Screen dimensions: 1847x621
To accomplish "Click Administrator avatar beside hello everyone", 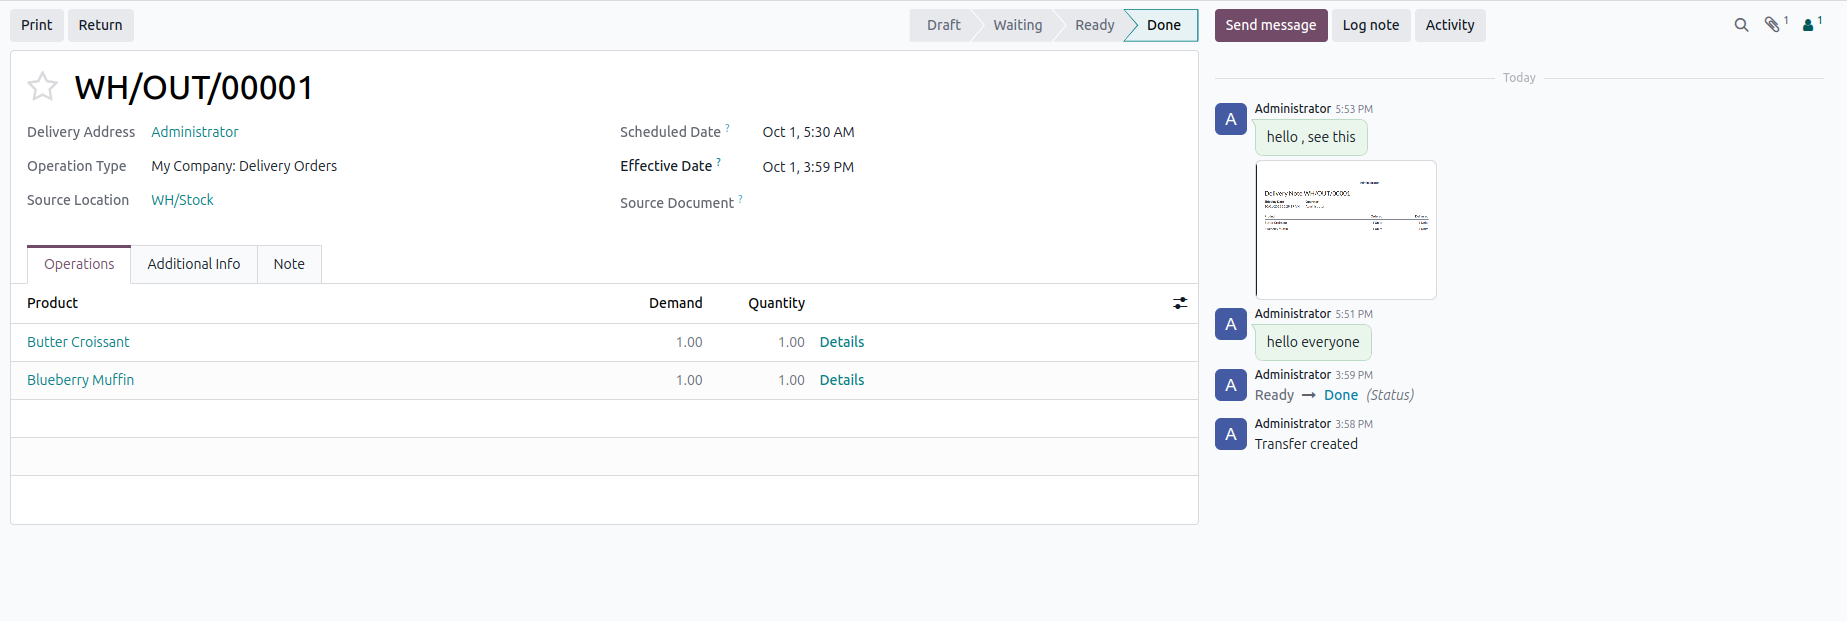I will [x=1231, y=324].
